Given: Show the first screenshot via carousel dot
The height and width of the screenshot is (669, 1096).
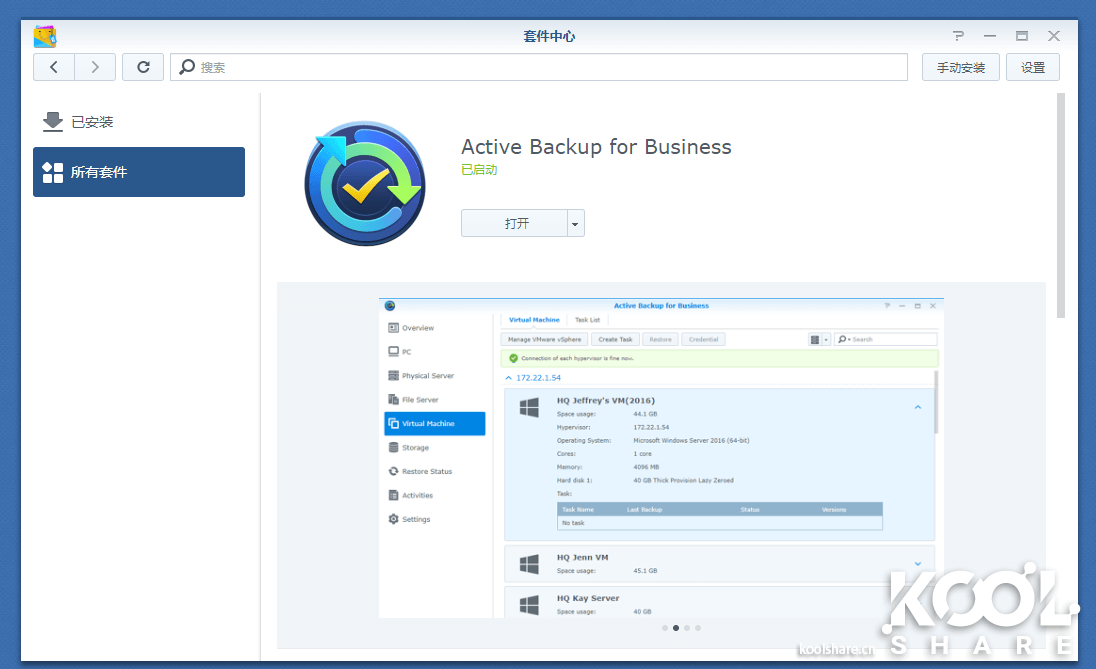Looking at the screenshot, I should point(664,628).
